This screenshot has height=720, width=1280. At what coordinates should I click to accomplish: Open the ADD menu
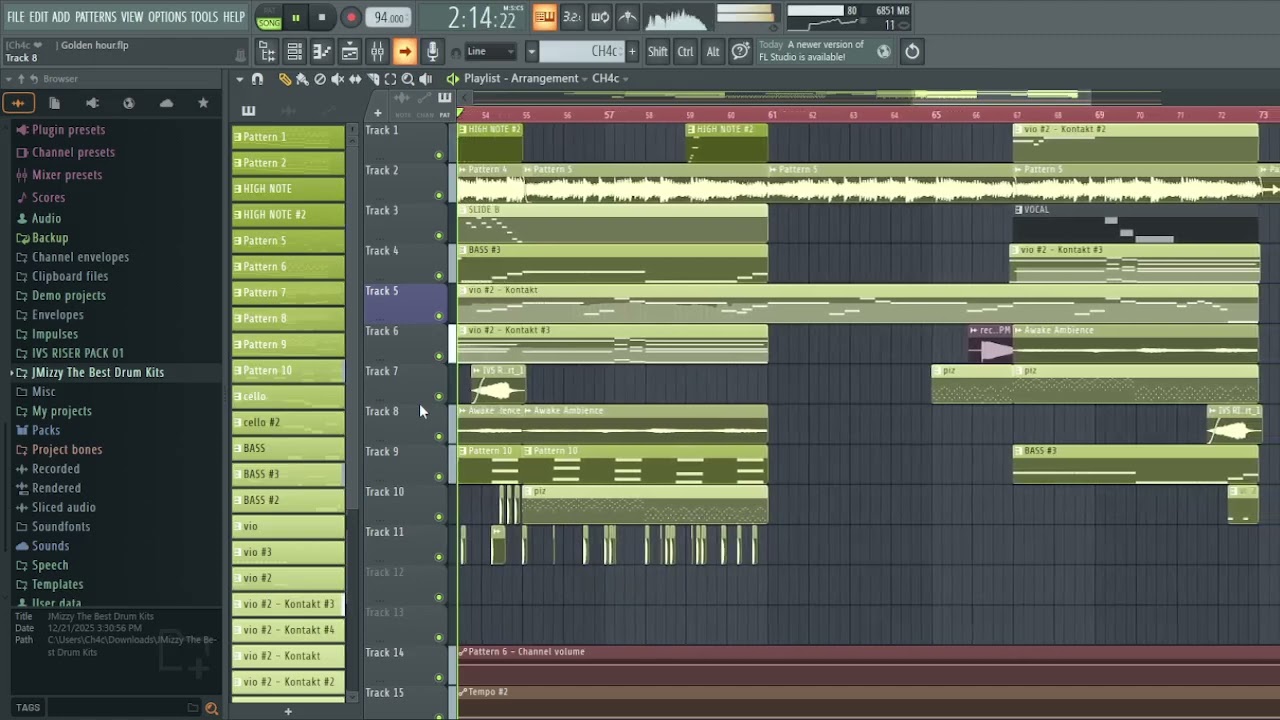coord(62,18)
